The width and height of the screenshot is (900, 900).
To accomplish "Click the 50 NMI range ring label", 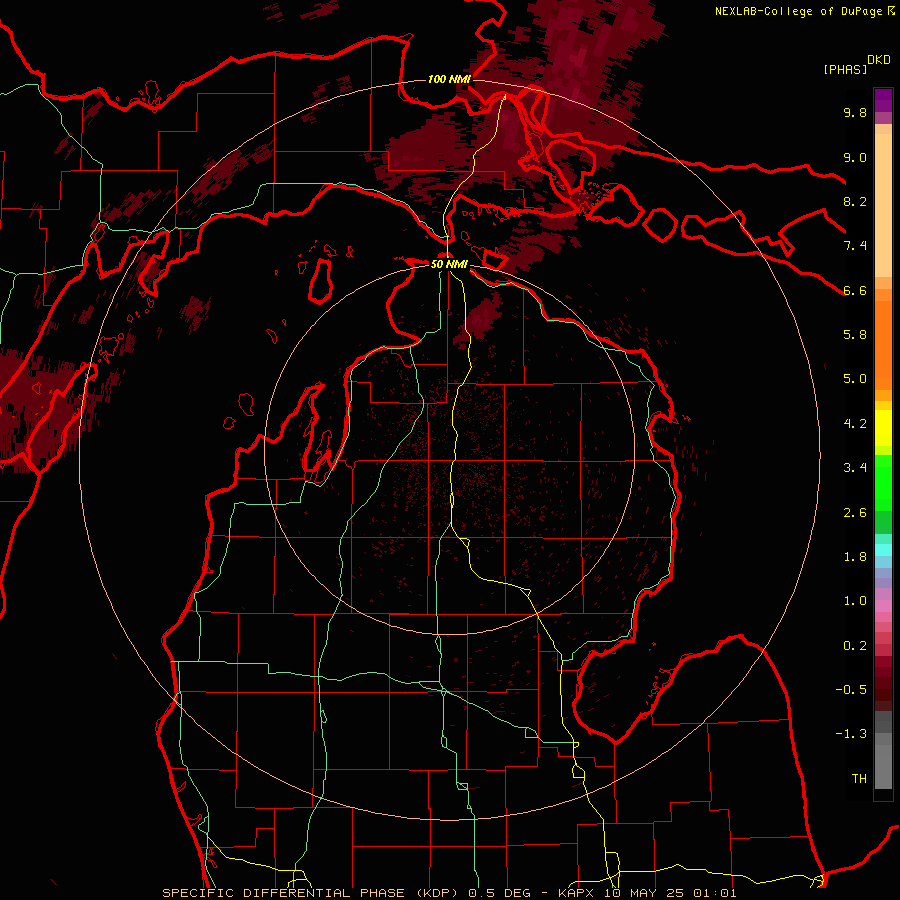I will [449, 264].
